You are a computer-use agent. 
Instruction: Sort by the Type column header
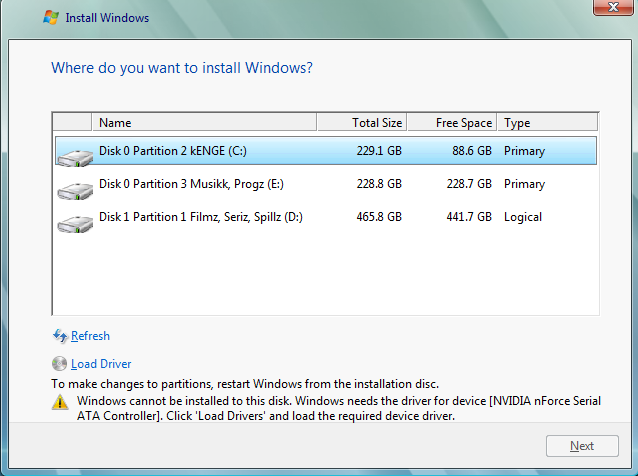pyautogui.click(x=547, y=122)
